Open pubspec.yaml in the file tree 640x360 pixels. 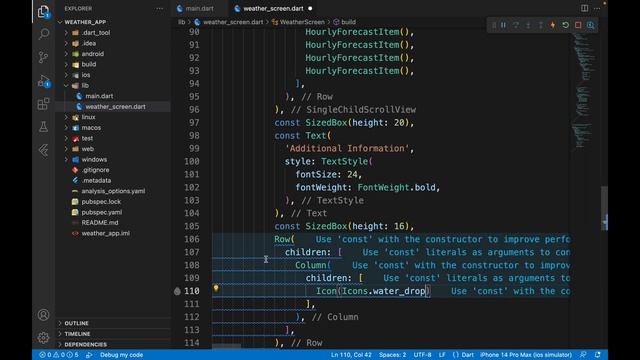pos(102,212)
